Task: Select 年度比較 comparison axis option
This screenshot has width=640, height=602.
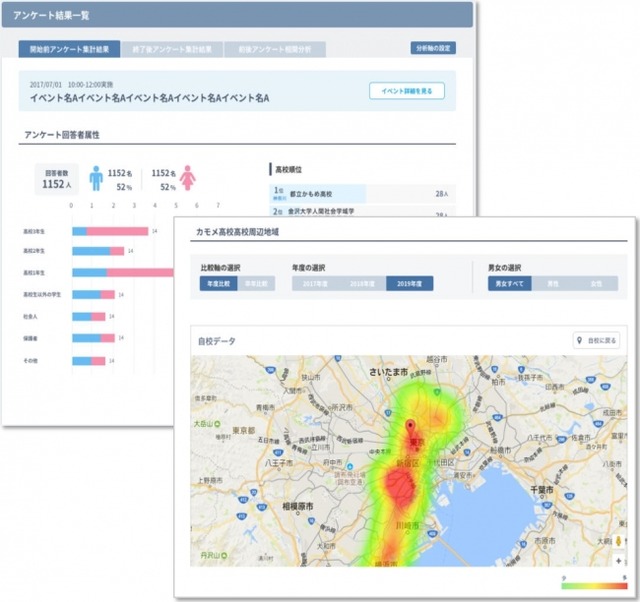Action: pos(218,284)
